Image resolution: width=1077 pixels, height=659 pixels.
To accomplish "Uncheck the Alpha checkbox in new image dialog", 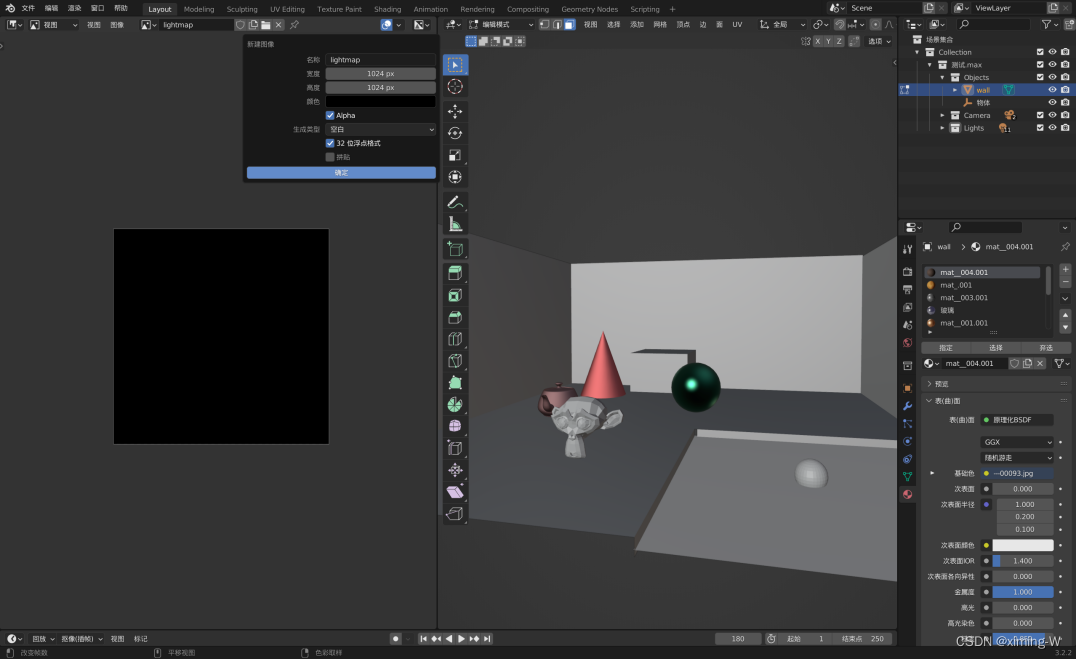I will pos(330,115).
